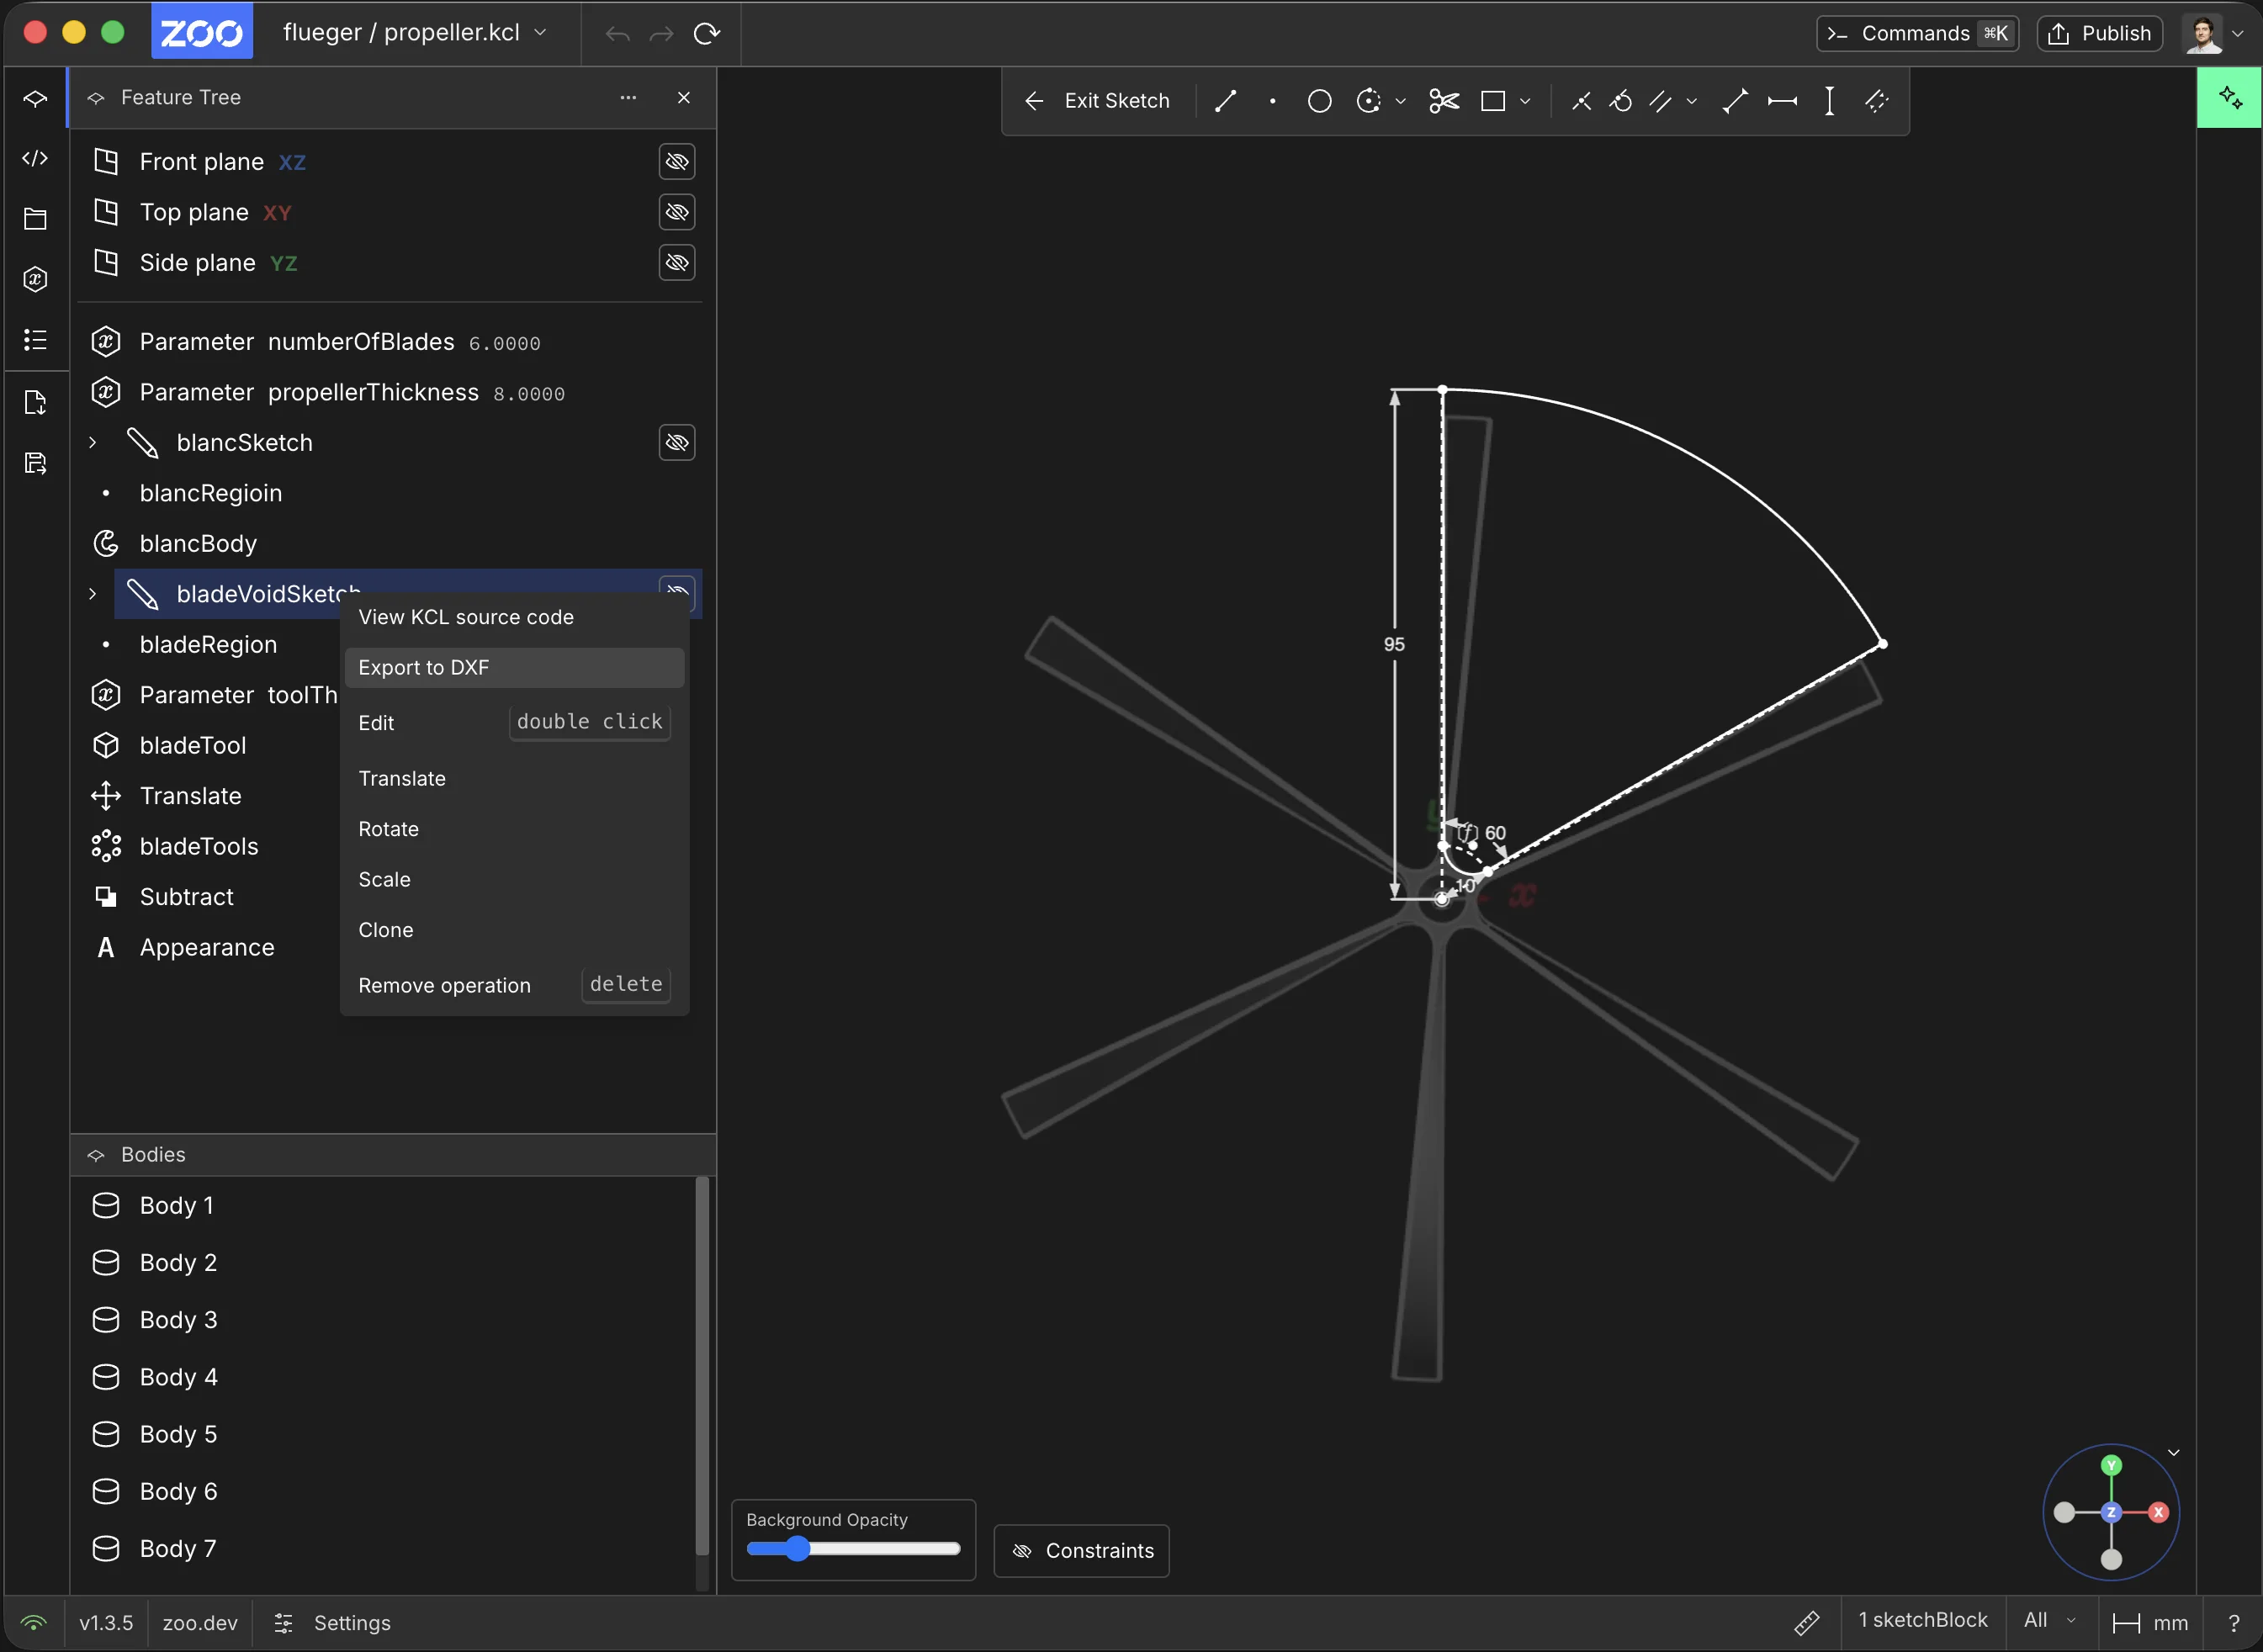Select the Vertical distance tool
This screenshot has height=1652, width=2263.
[x=1829, y=101]
